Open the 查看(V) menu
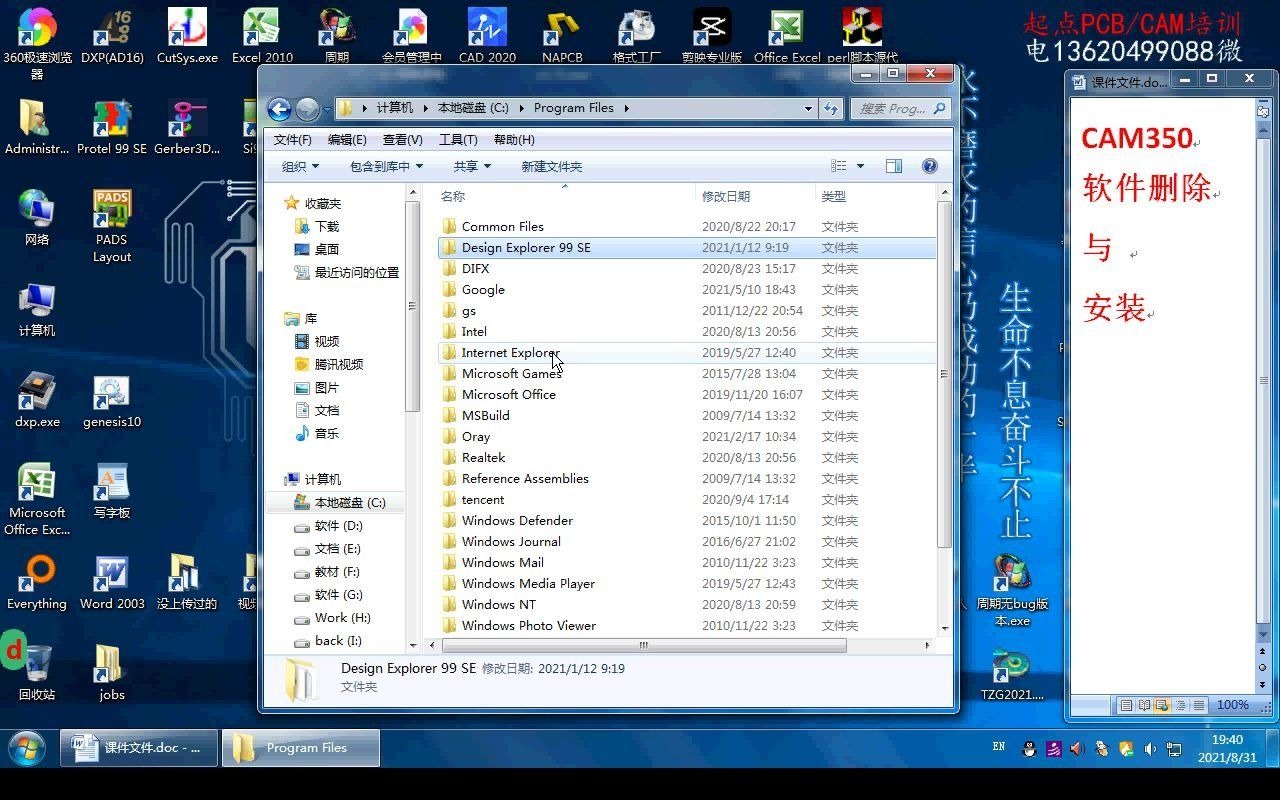 [402, 139]
